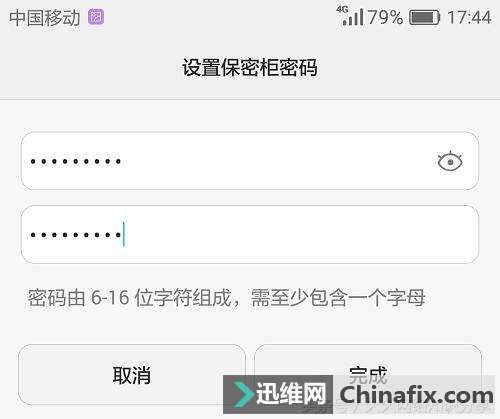Click the 迅维网 watermark logo
500x419 pixels.
(x=278, y=394)
